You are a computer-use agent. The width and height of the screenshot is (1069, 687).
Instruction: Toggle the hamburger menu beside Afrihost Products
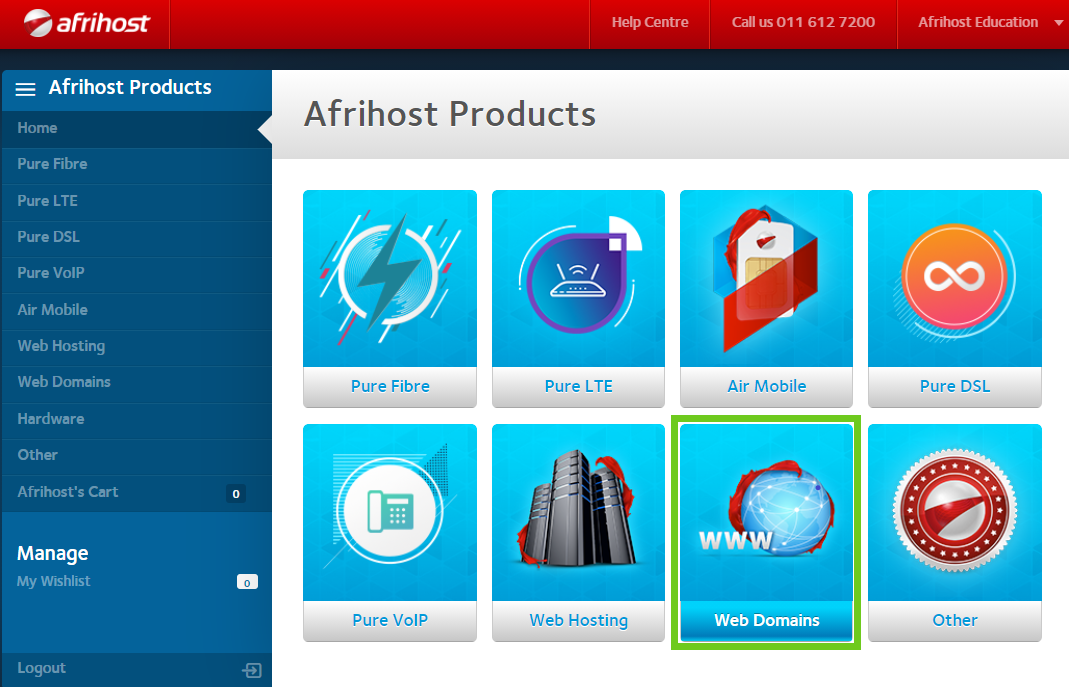(26, 89)
